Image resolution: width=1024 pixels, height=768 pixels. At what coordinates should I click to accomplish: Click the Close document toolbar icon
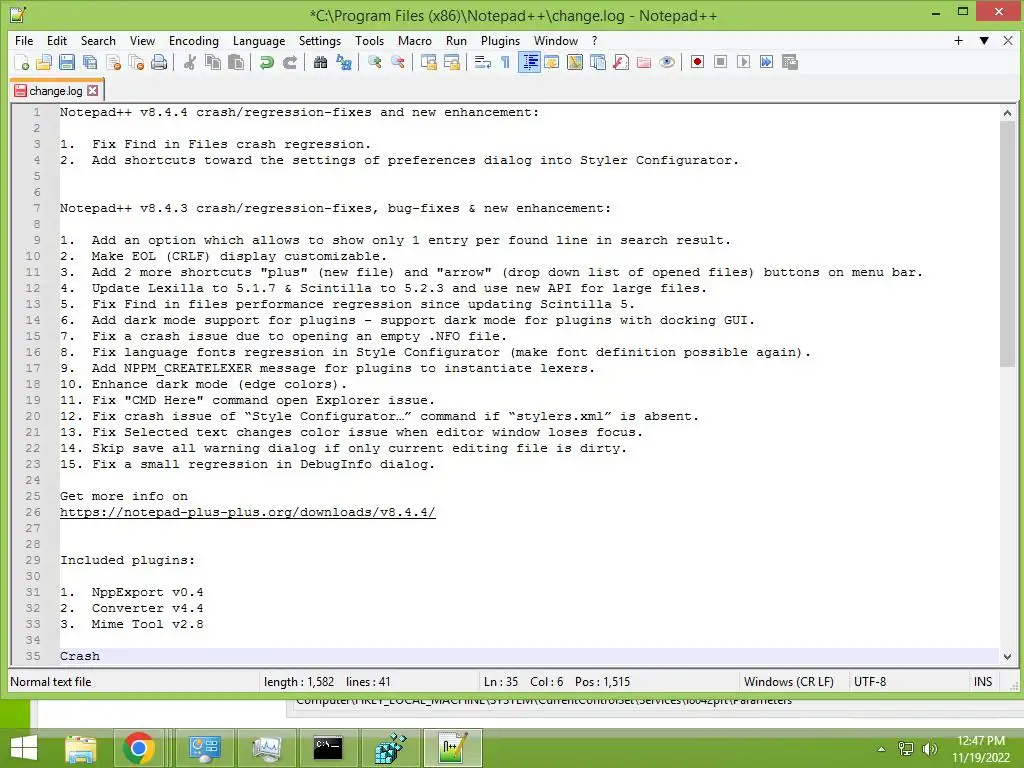point(114,62)
